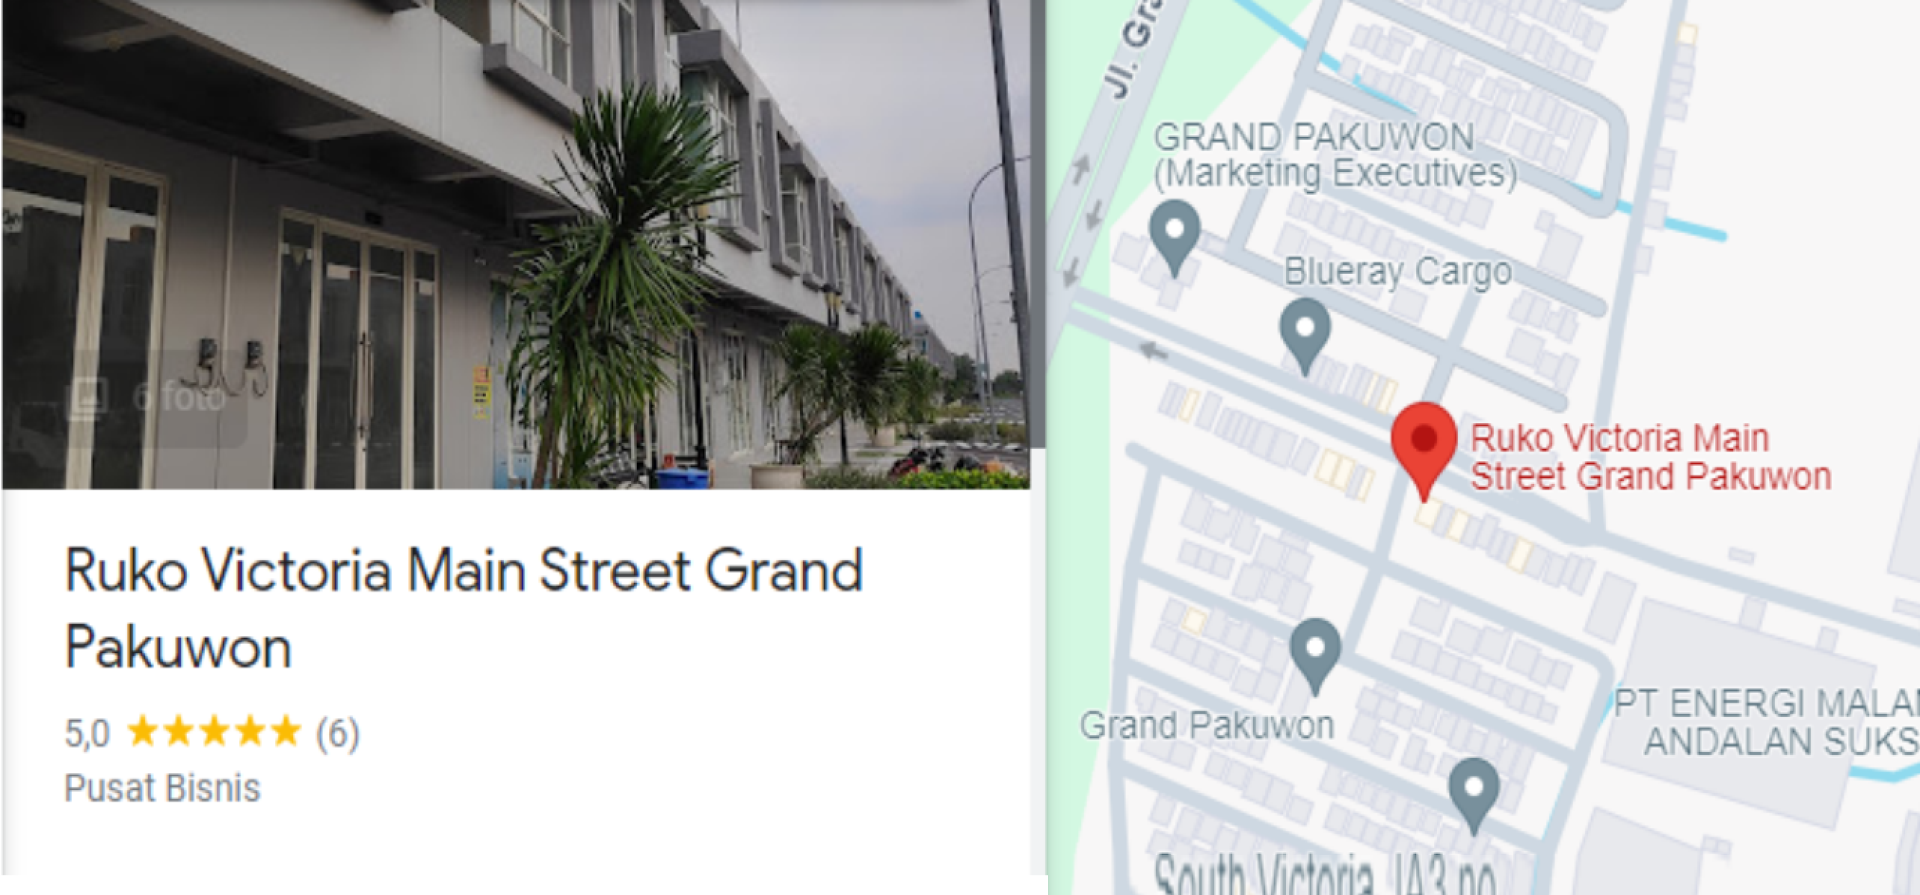
Task: Click the 5,0 rating score
Action: pos(87,734)
